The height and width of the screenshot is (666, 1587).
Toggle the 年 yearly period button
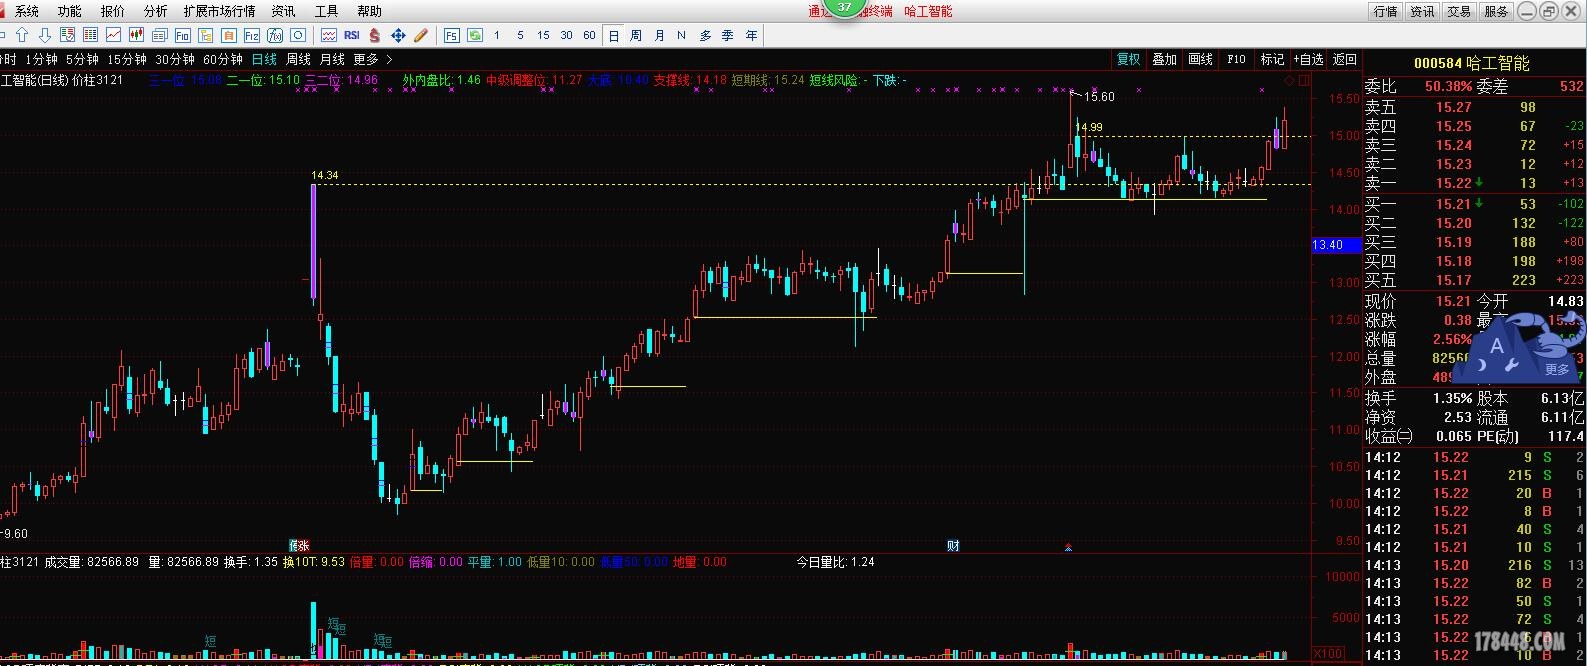click(751, 35)
